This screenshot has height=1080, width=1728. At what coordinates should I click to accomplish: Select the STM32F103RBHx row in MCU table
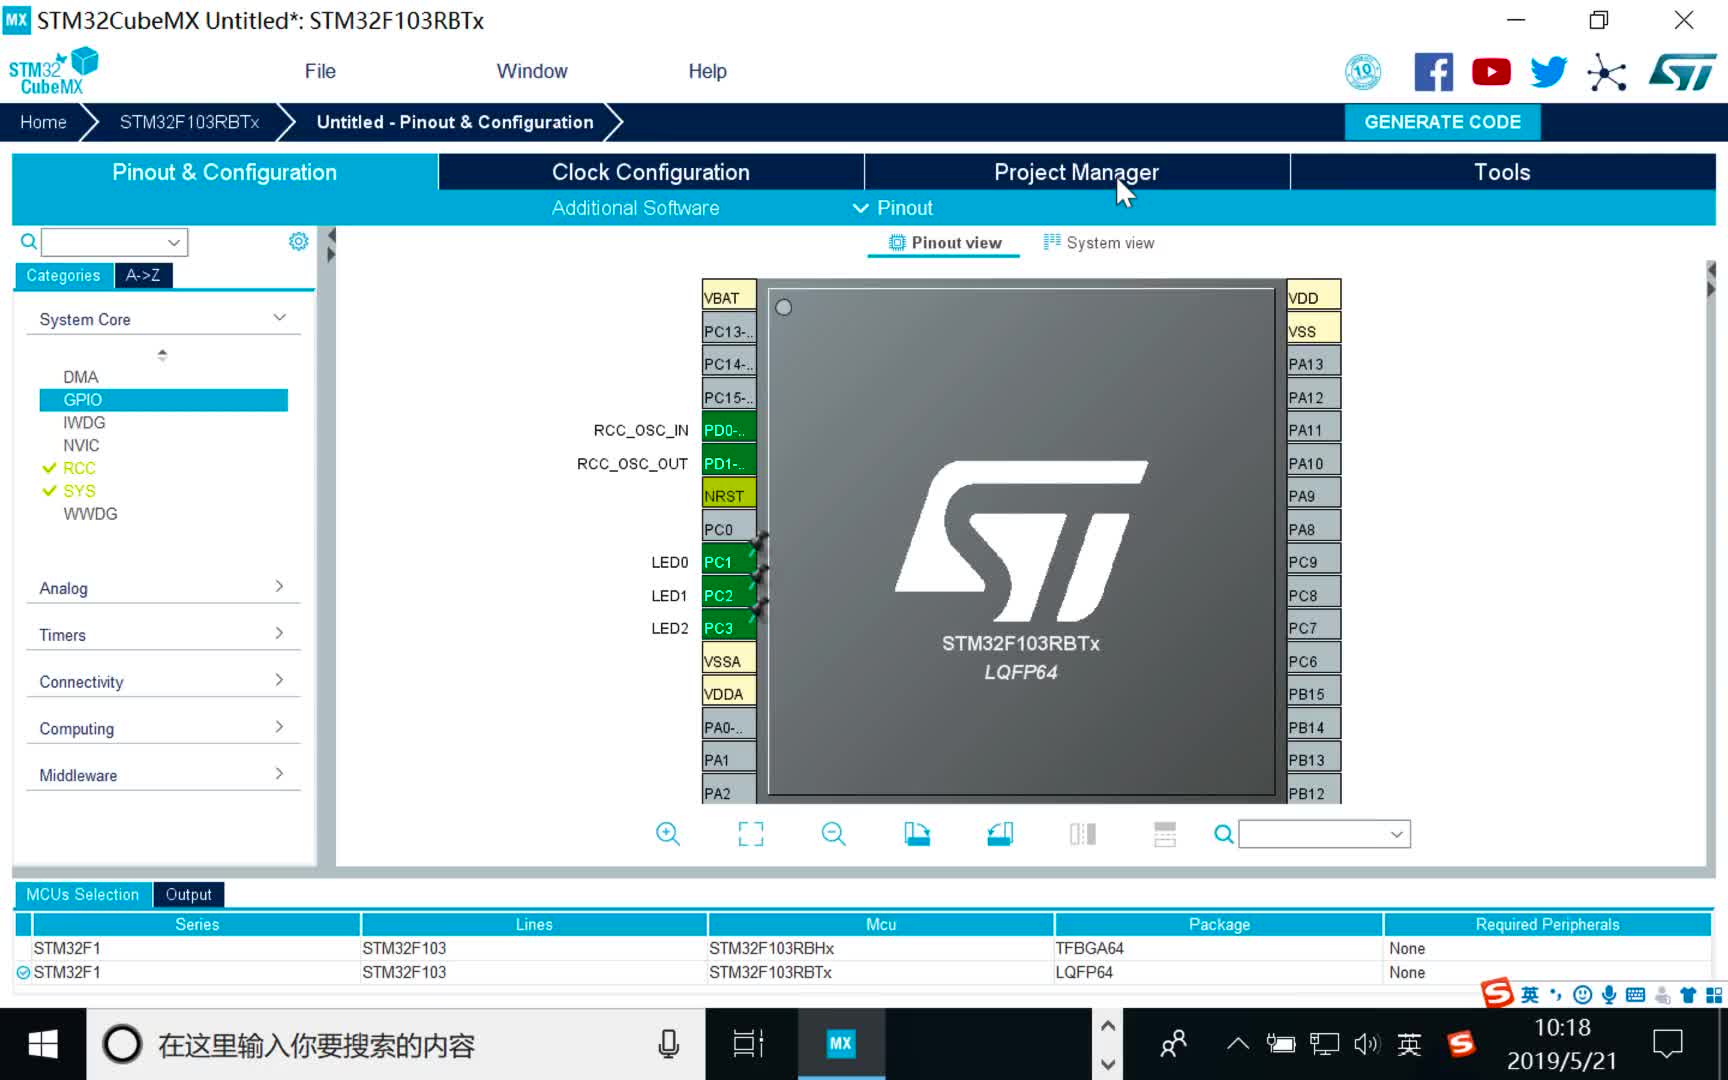coord(863,948)
